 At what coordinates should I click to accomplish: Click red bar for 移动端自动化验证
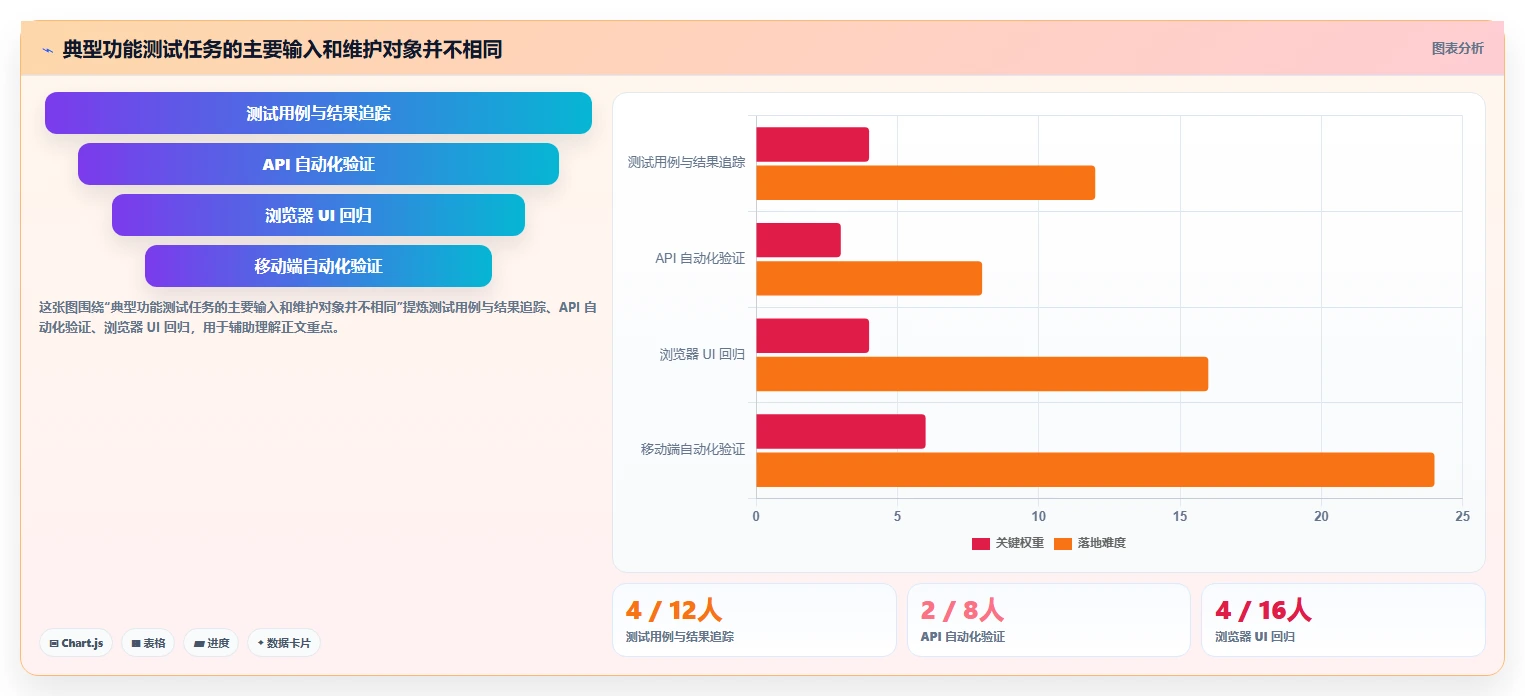tap(841, 431)
